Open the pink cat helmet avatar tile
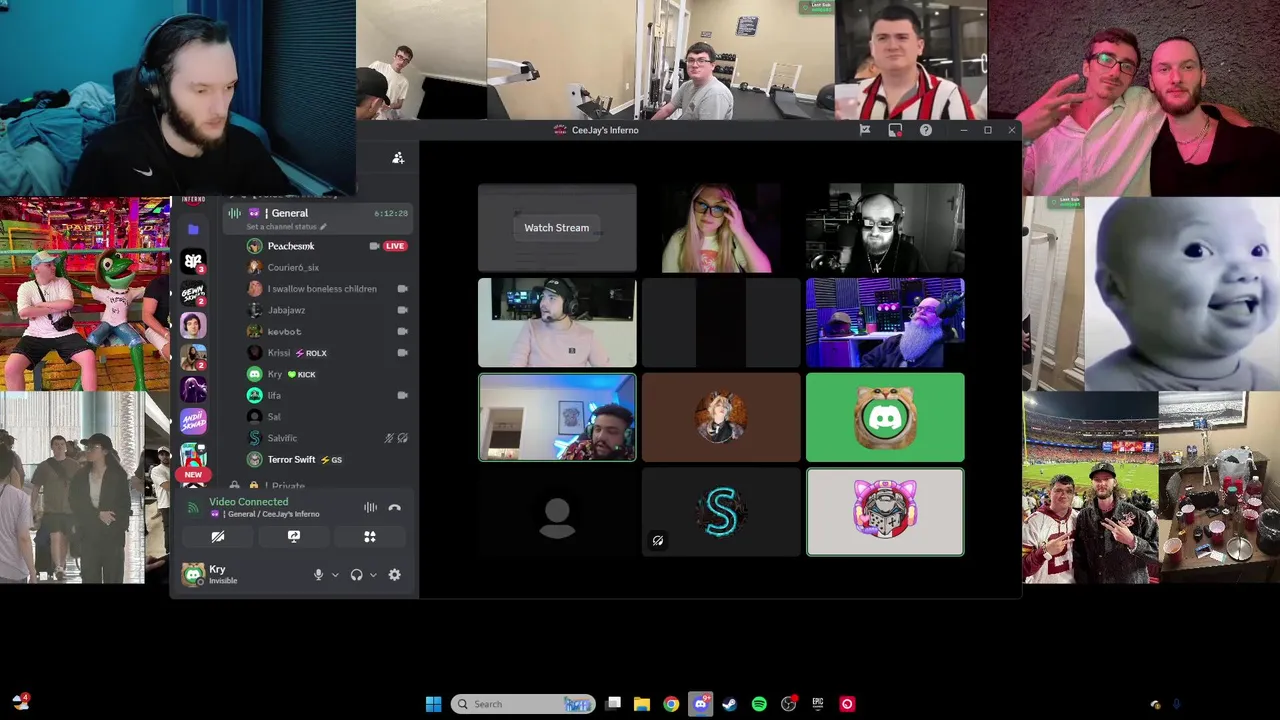Viewport: 1280px width, 720px height. (x=885, y=512)
